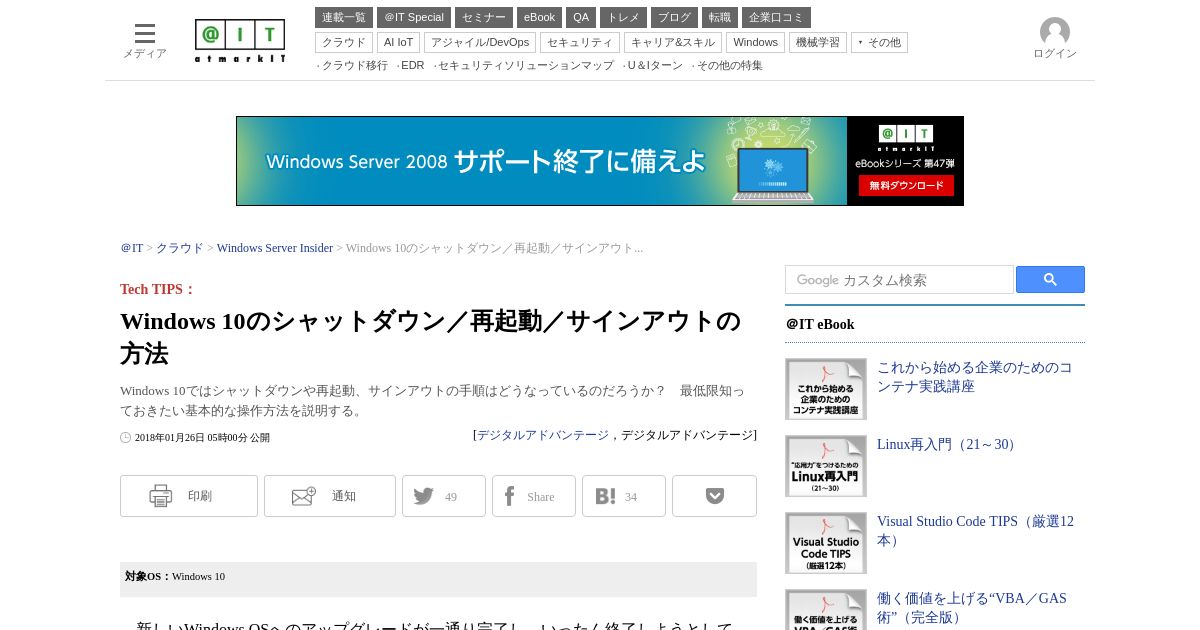Click the printer 印刷 button
Screen dimensions: 1200x630
pos(189,496)
